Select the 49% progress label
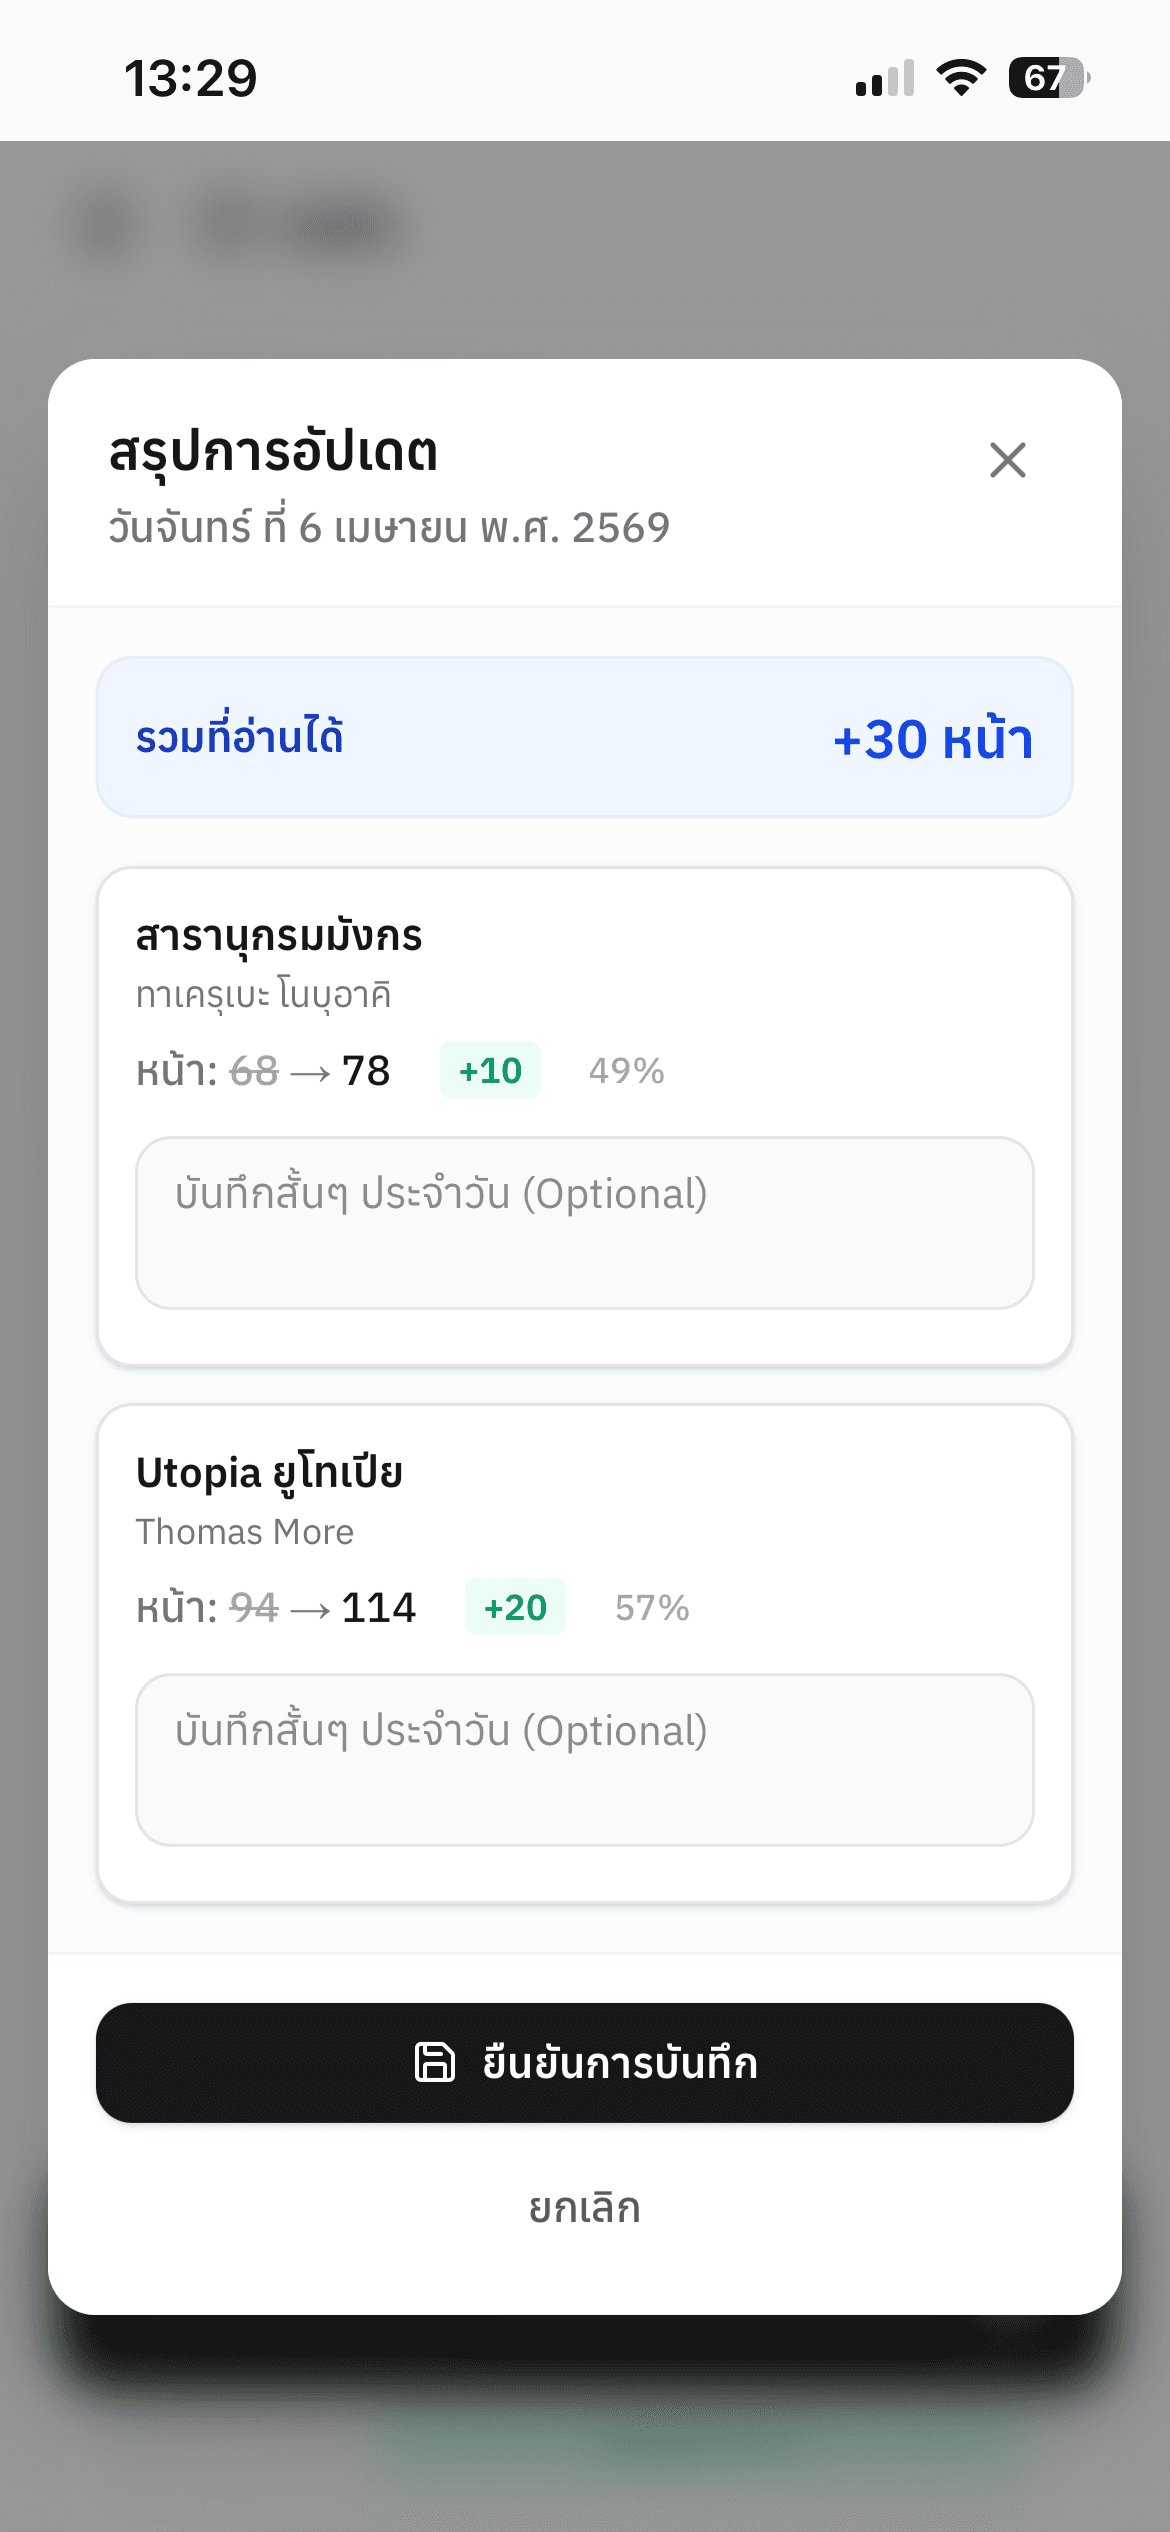Image resolution: width=1170 pixels, height=2532 pixels. point(626,1070)
